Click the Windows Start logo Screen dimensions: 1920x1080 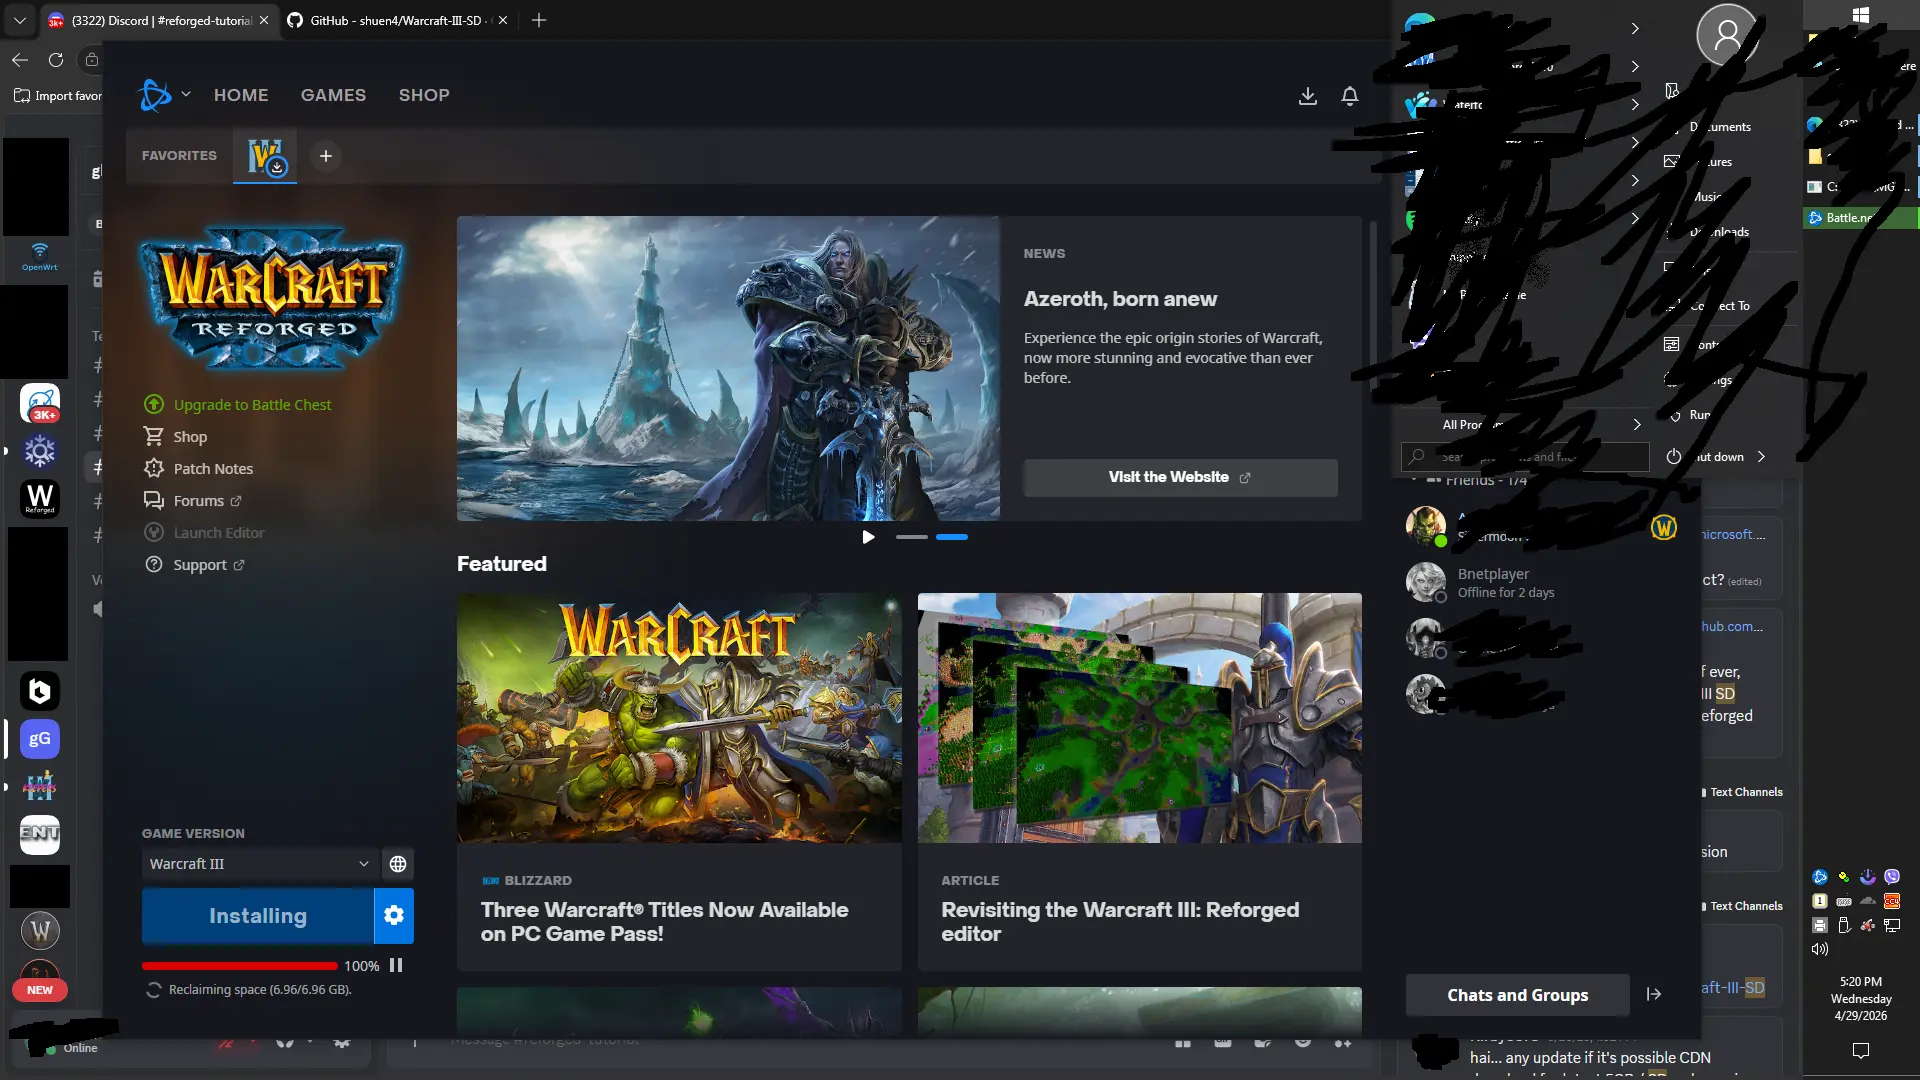tap(1861, 15)
